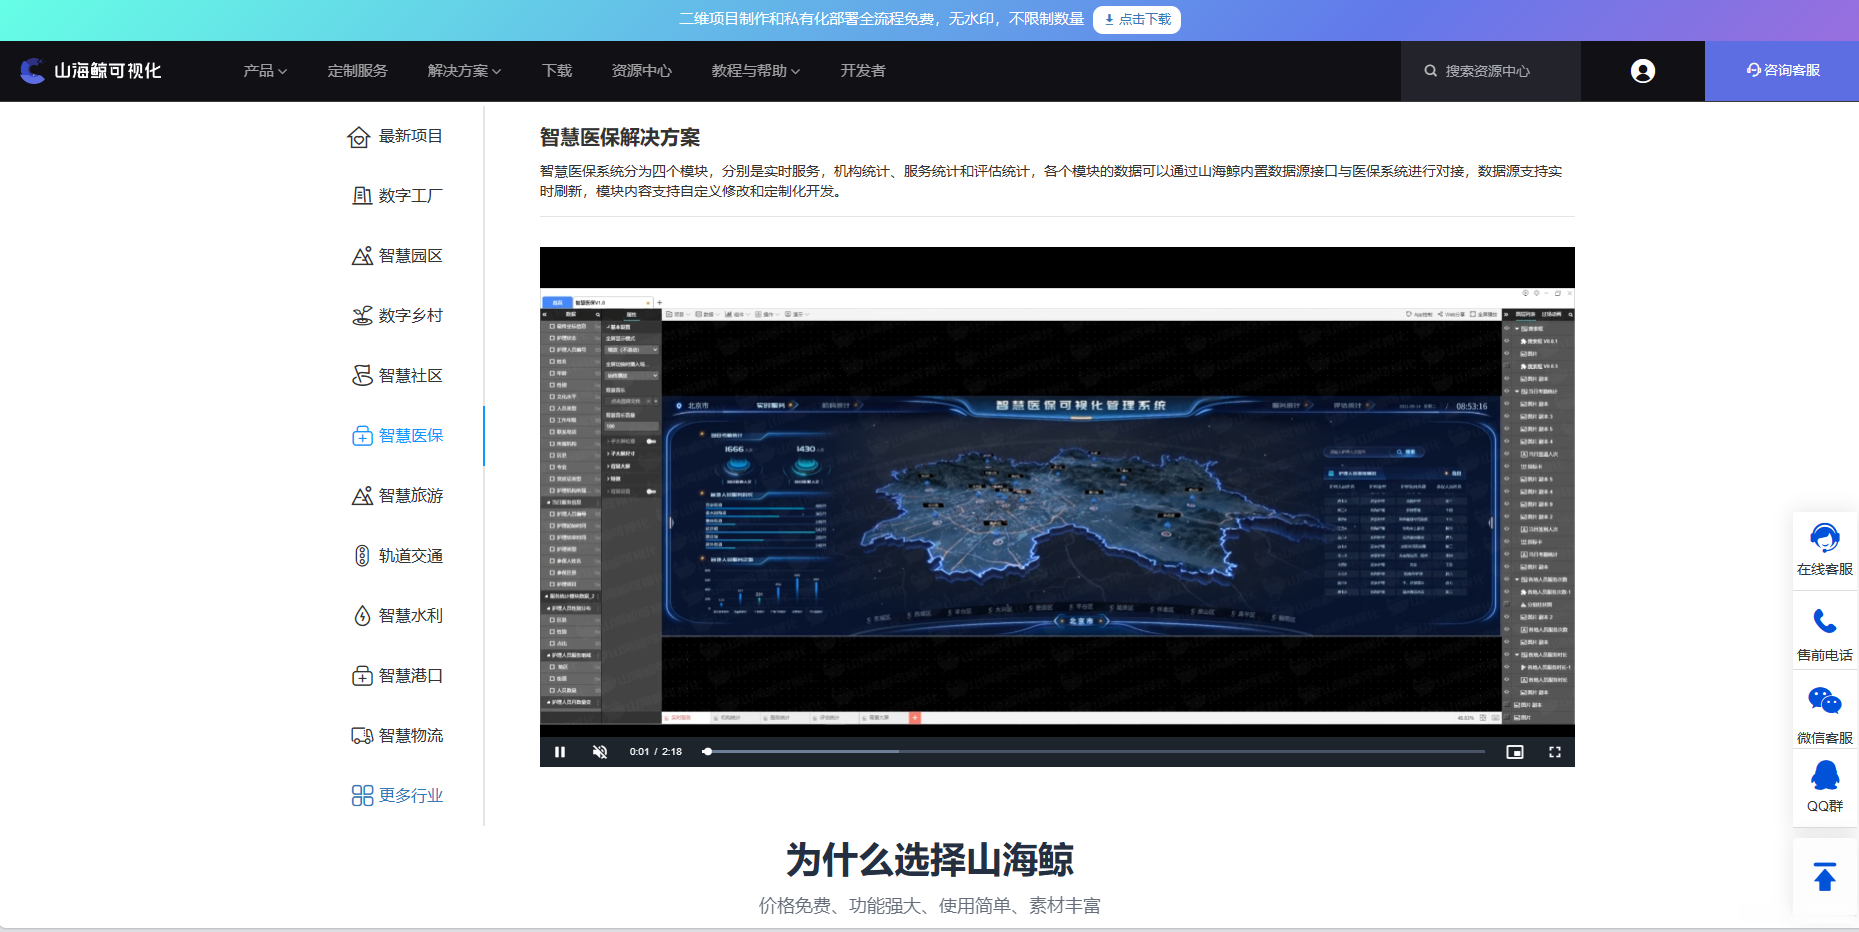Open 在线客服 from the floating panel
The image size is (1859, 932).
point(1825,550)
